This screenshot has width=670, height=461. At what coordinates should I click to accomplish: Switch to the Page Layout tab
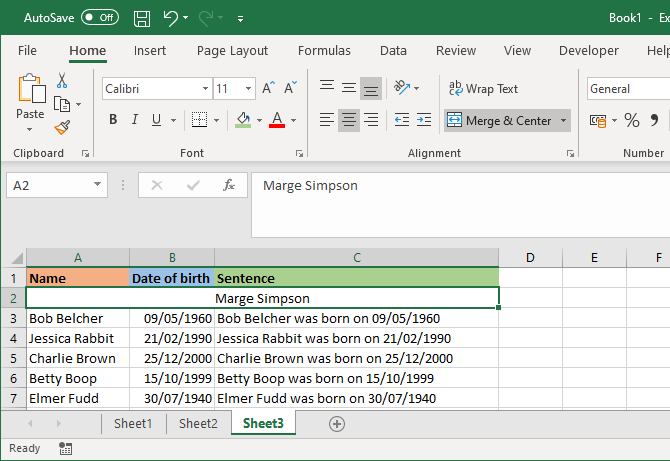pos(232,50)
